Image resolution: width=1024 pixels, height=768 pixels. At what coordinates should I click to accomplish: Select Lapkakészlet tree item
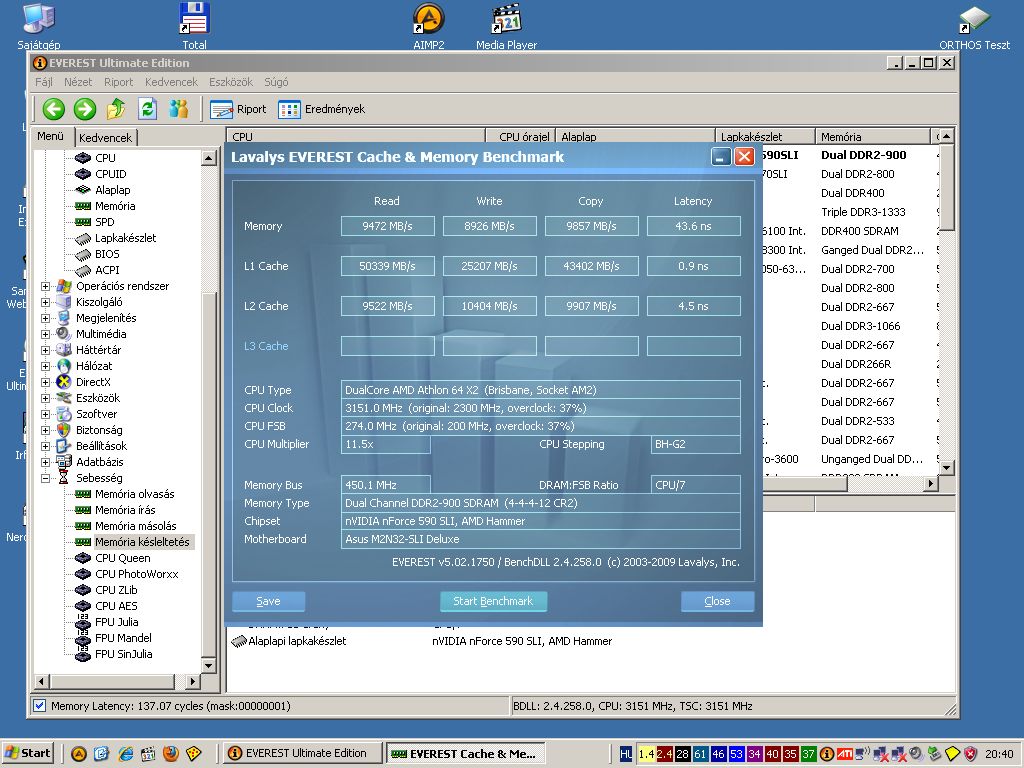[125, 238]
